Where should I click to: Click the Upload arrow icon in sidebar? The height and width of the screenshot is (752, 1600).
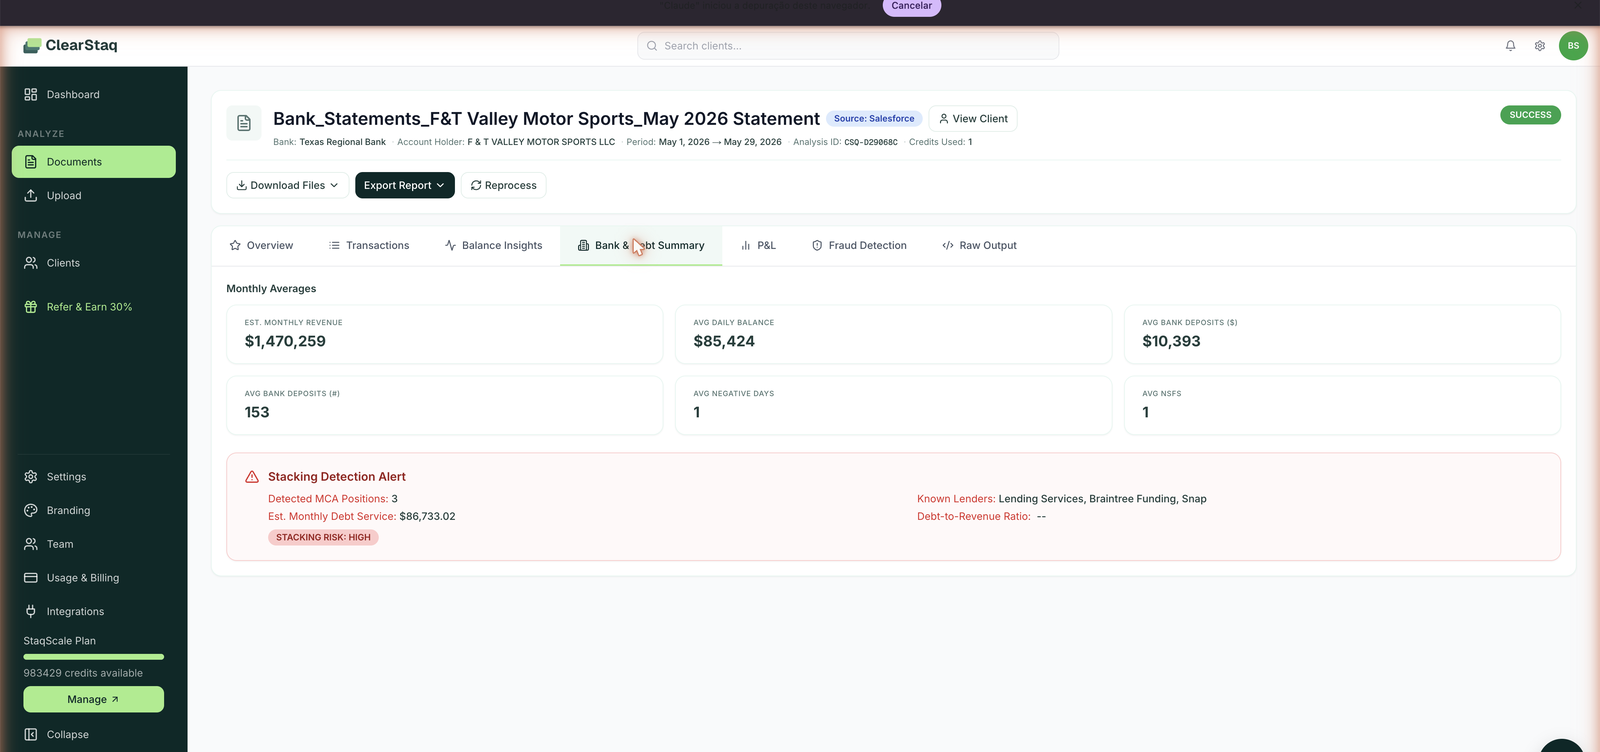(x=31, y=196)
